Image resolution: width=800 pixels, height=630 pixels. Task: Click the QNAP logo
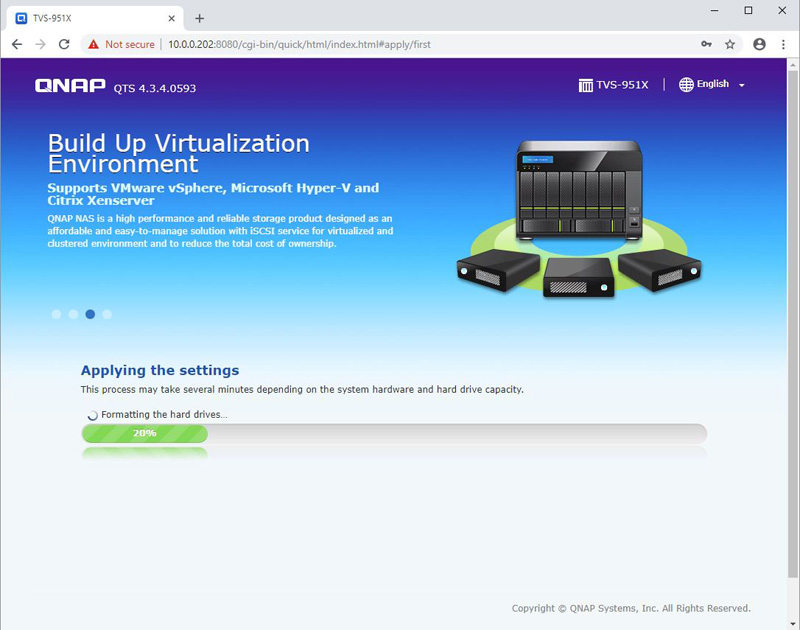point(70,85)
